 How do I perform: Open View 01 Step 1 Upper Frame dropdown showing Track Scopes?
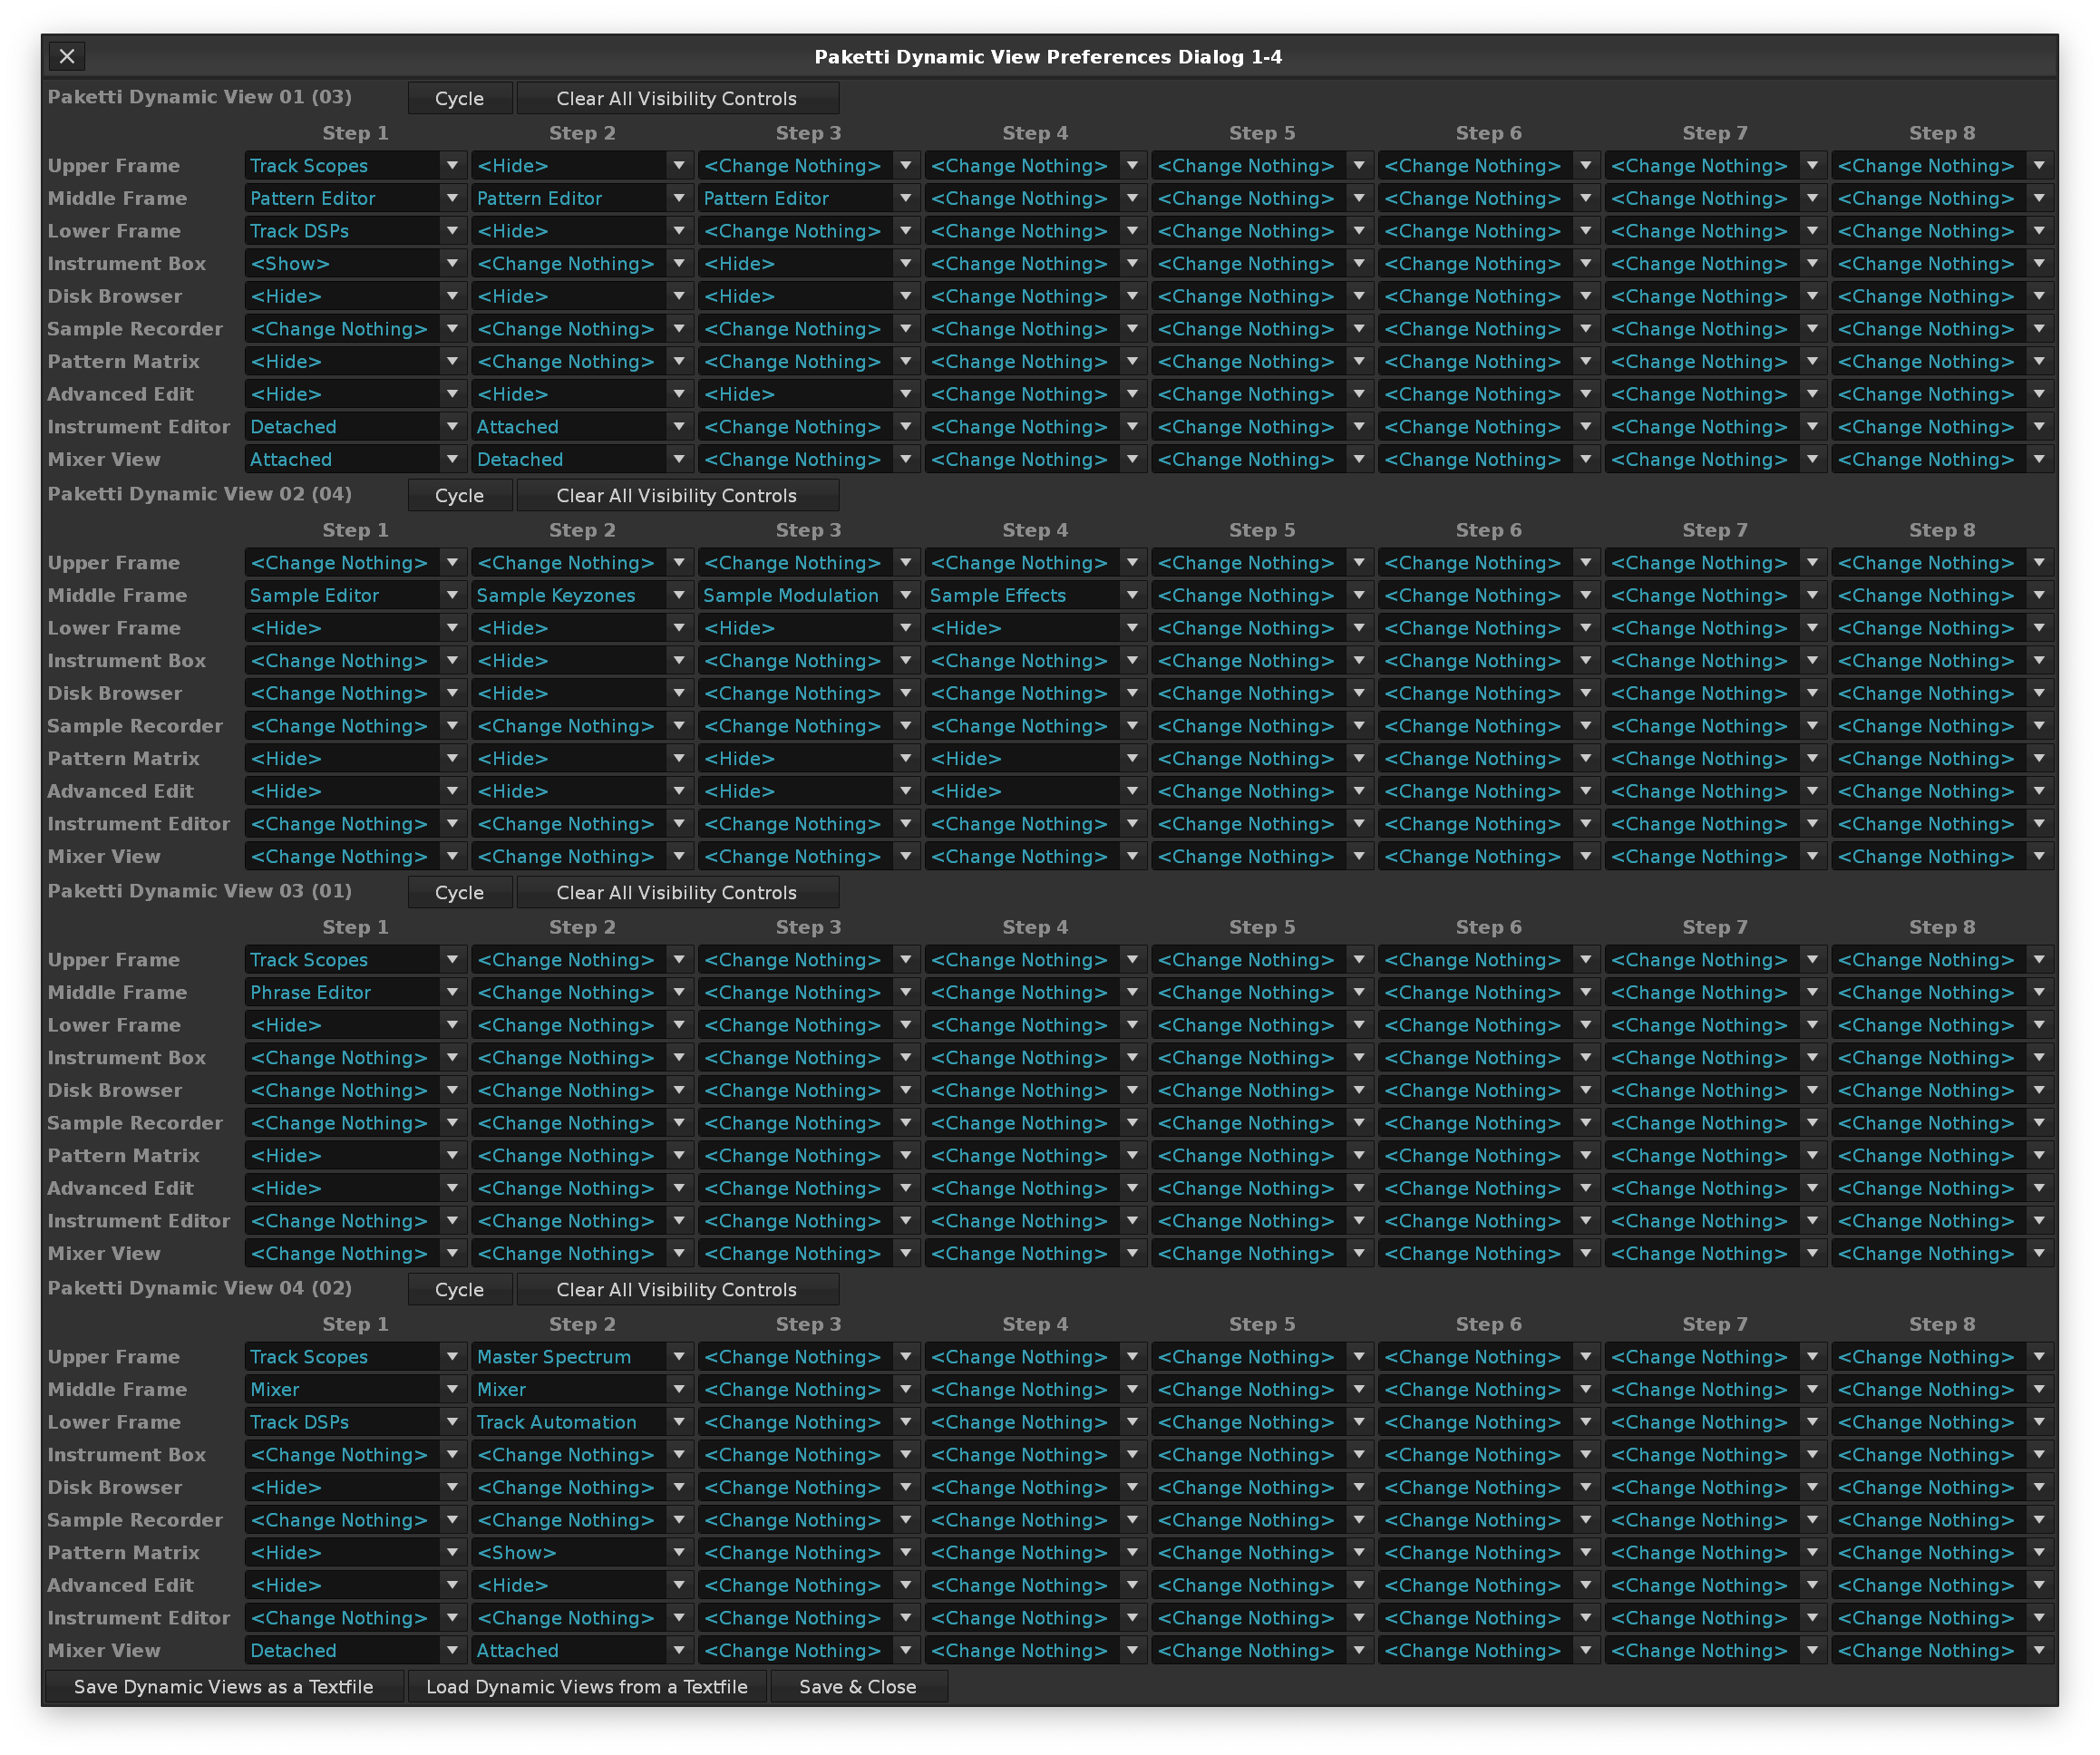tap(354, 166)
